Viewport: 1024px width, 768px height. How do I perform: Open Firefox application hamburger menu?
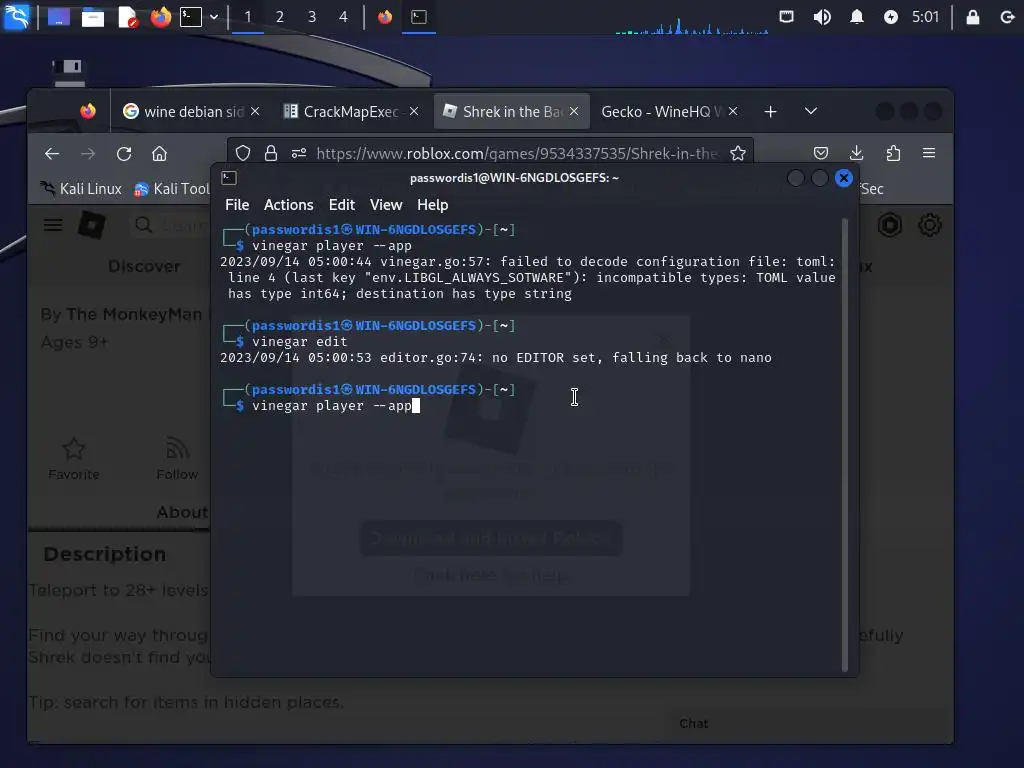(x=929, y=153)
